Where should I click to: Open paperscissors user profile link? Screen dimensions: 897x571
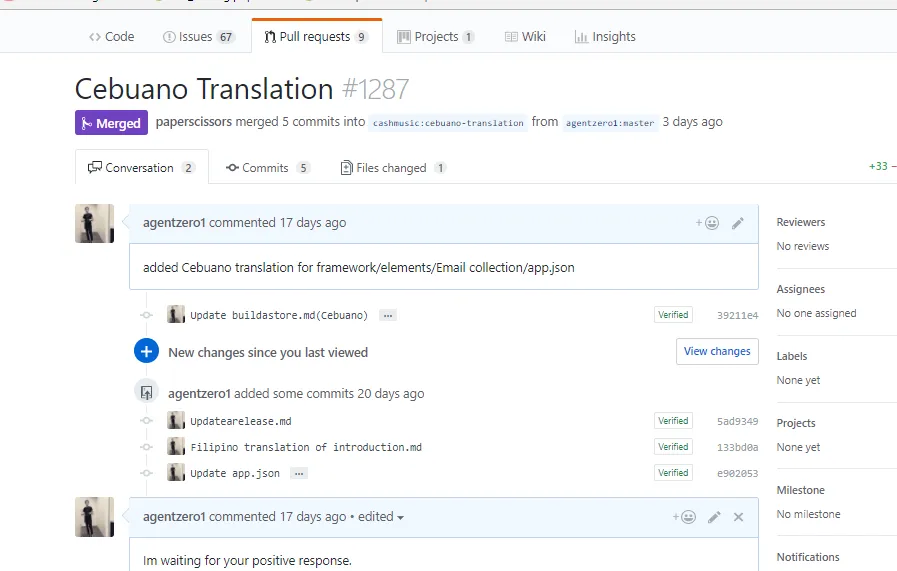click(193, 122)
